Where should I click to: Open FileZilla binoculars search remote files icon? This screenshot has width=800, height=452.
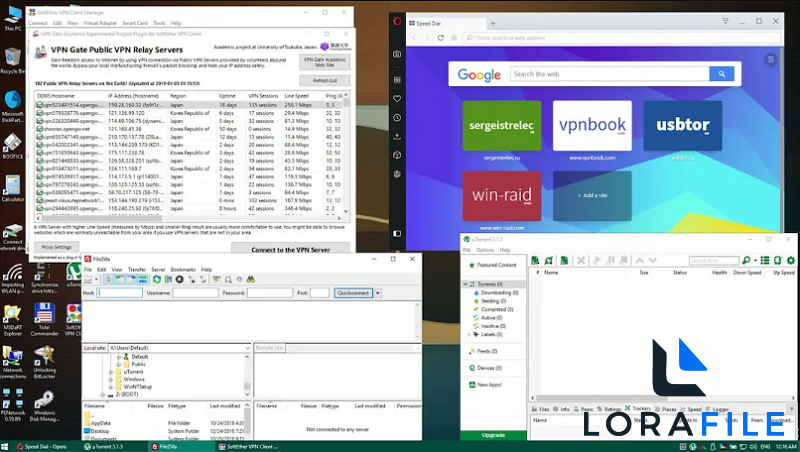click(x=251, y=280)
